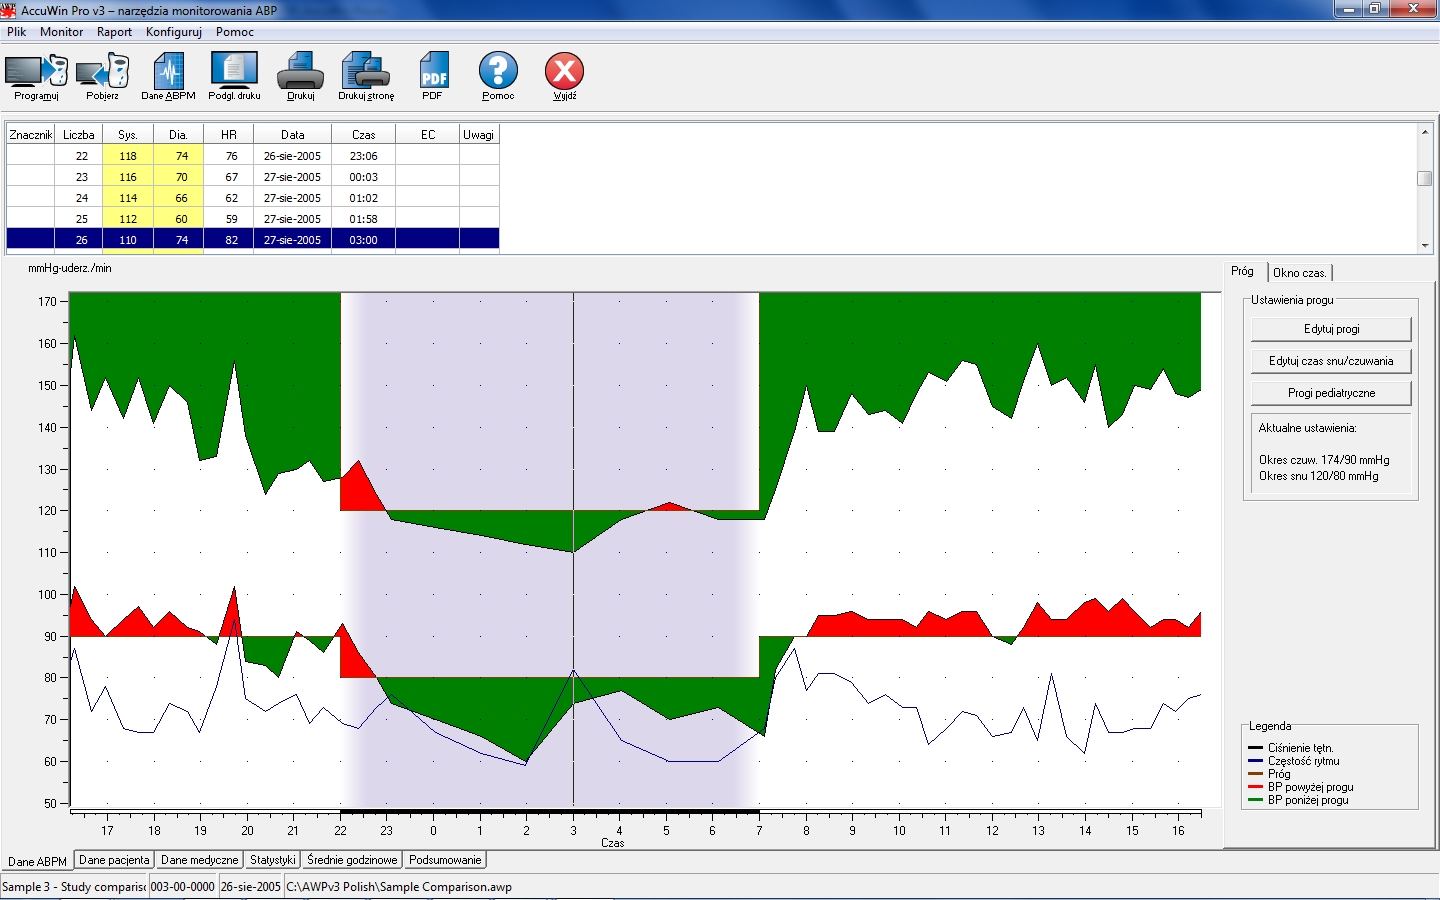Exit the program with the Wyjdź icon
Screen dimensions: 1440x900
564,77
